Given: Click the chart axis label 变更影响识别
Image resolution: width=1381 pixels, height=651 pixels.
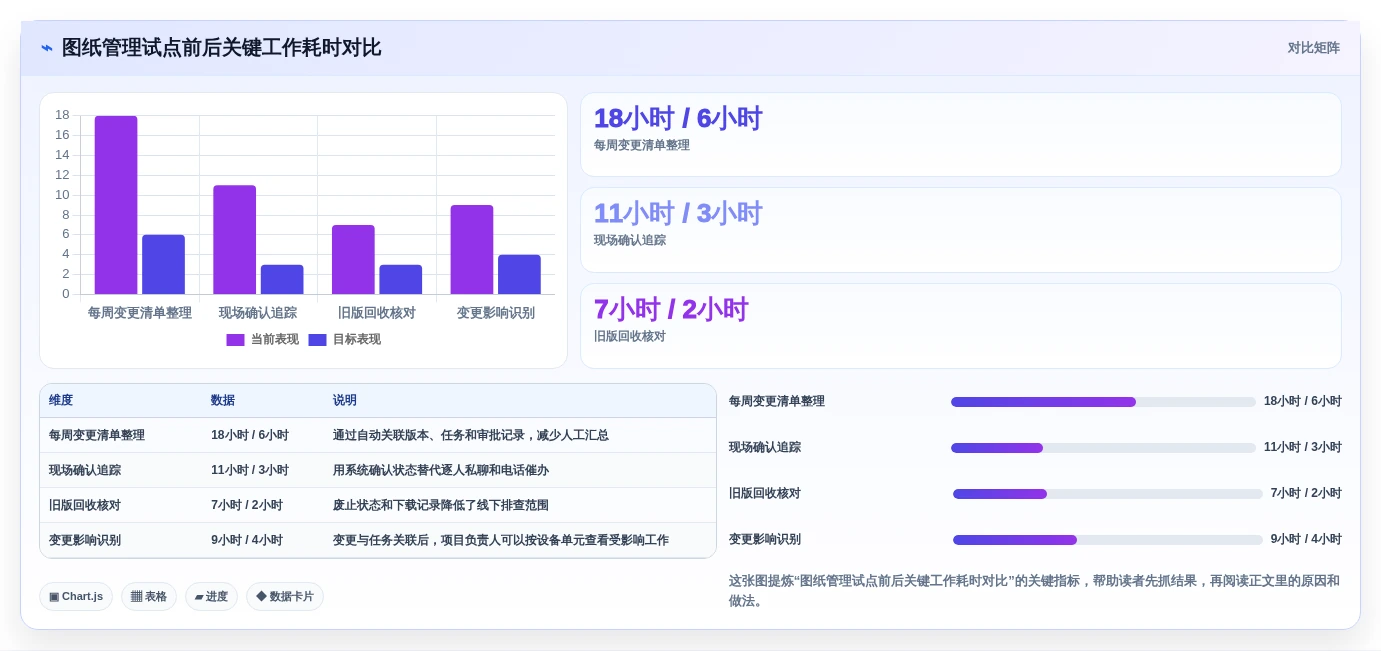Looking at the screenshot, I should (x=496, y=313).
